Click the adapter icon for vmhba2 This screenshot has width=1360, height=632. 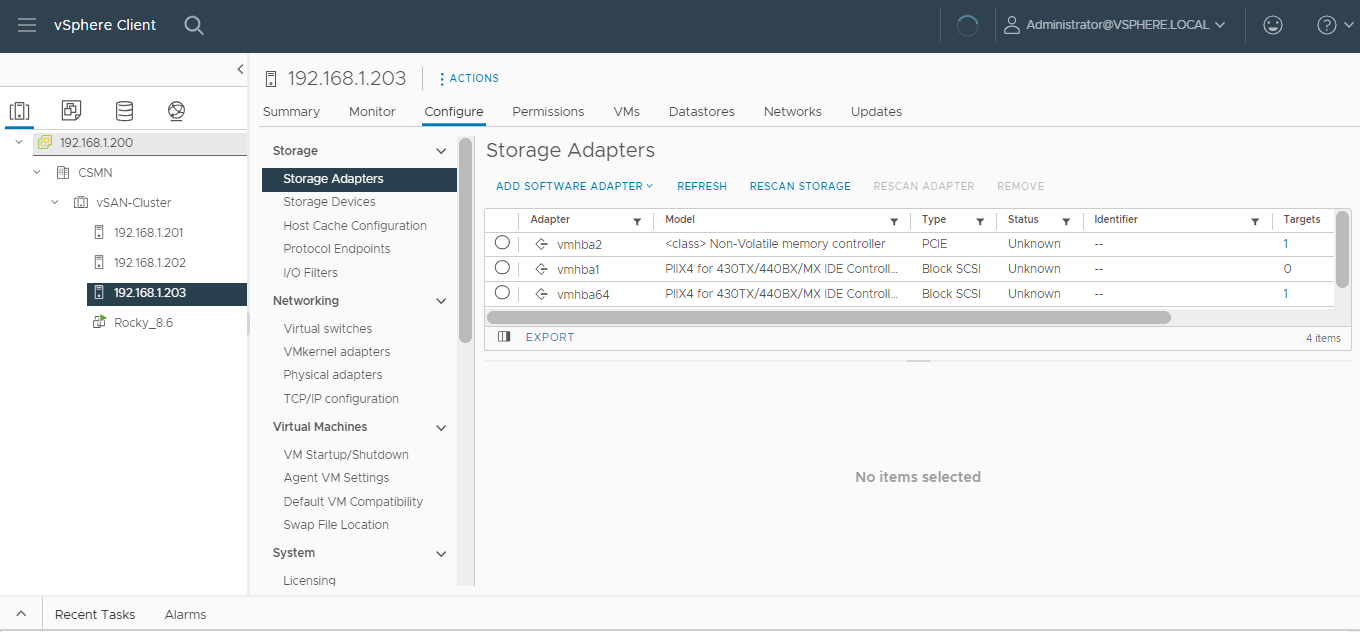pos(541,244)
